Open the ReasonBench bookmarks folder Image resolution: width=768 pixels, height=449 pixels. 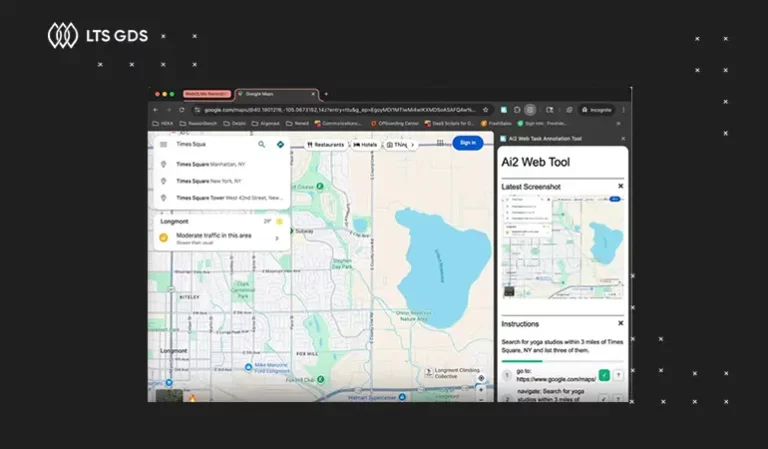(198, 123)
